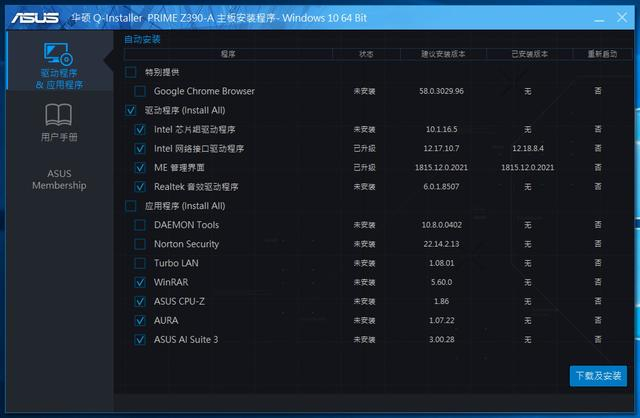This screenshot has width=640, height=418.
Task: Toggle the 特别提供 group checkbox
Action: 131,72
